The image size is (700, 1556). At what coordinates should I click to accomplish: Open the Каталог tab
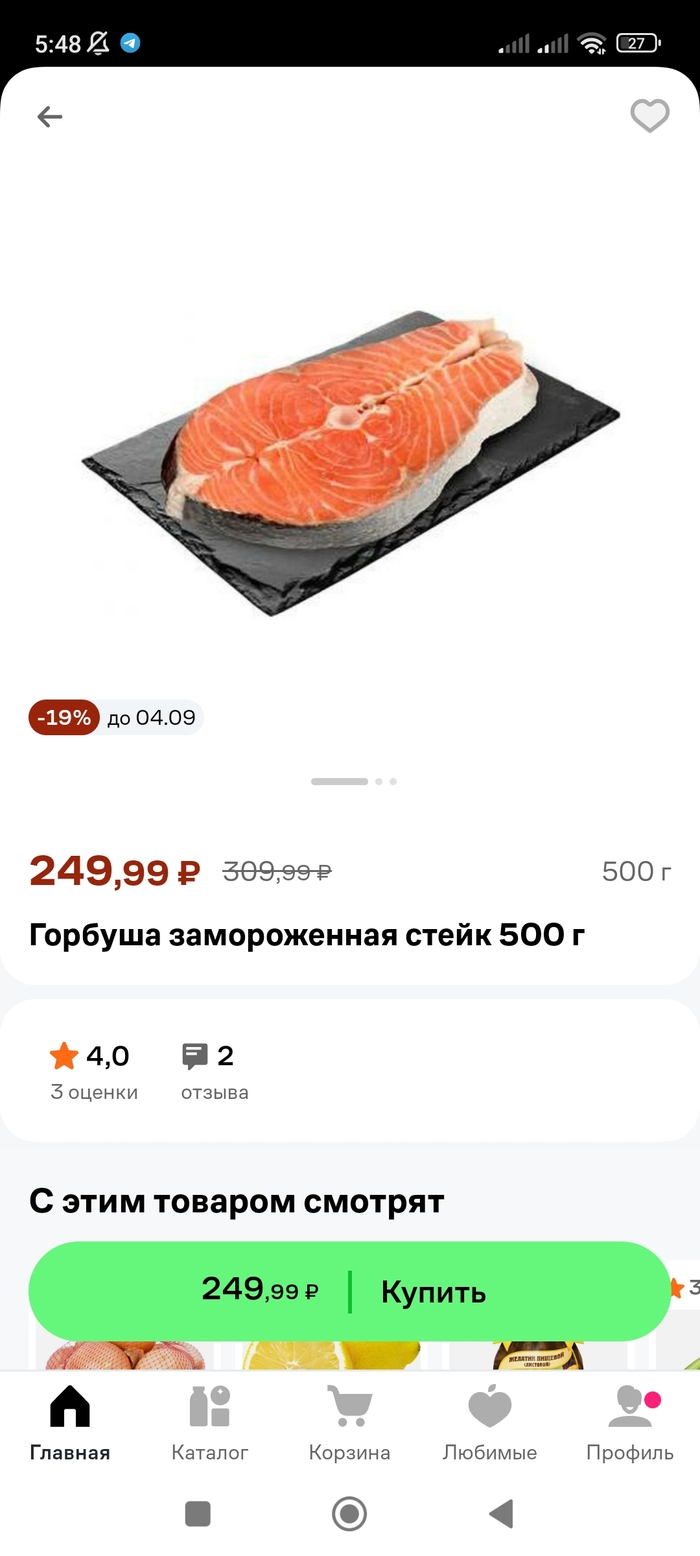pos(210,1423)
